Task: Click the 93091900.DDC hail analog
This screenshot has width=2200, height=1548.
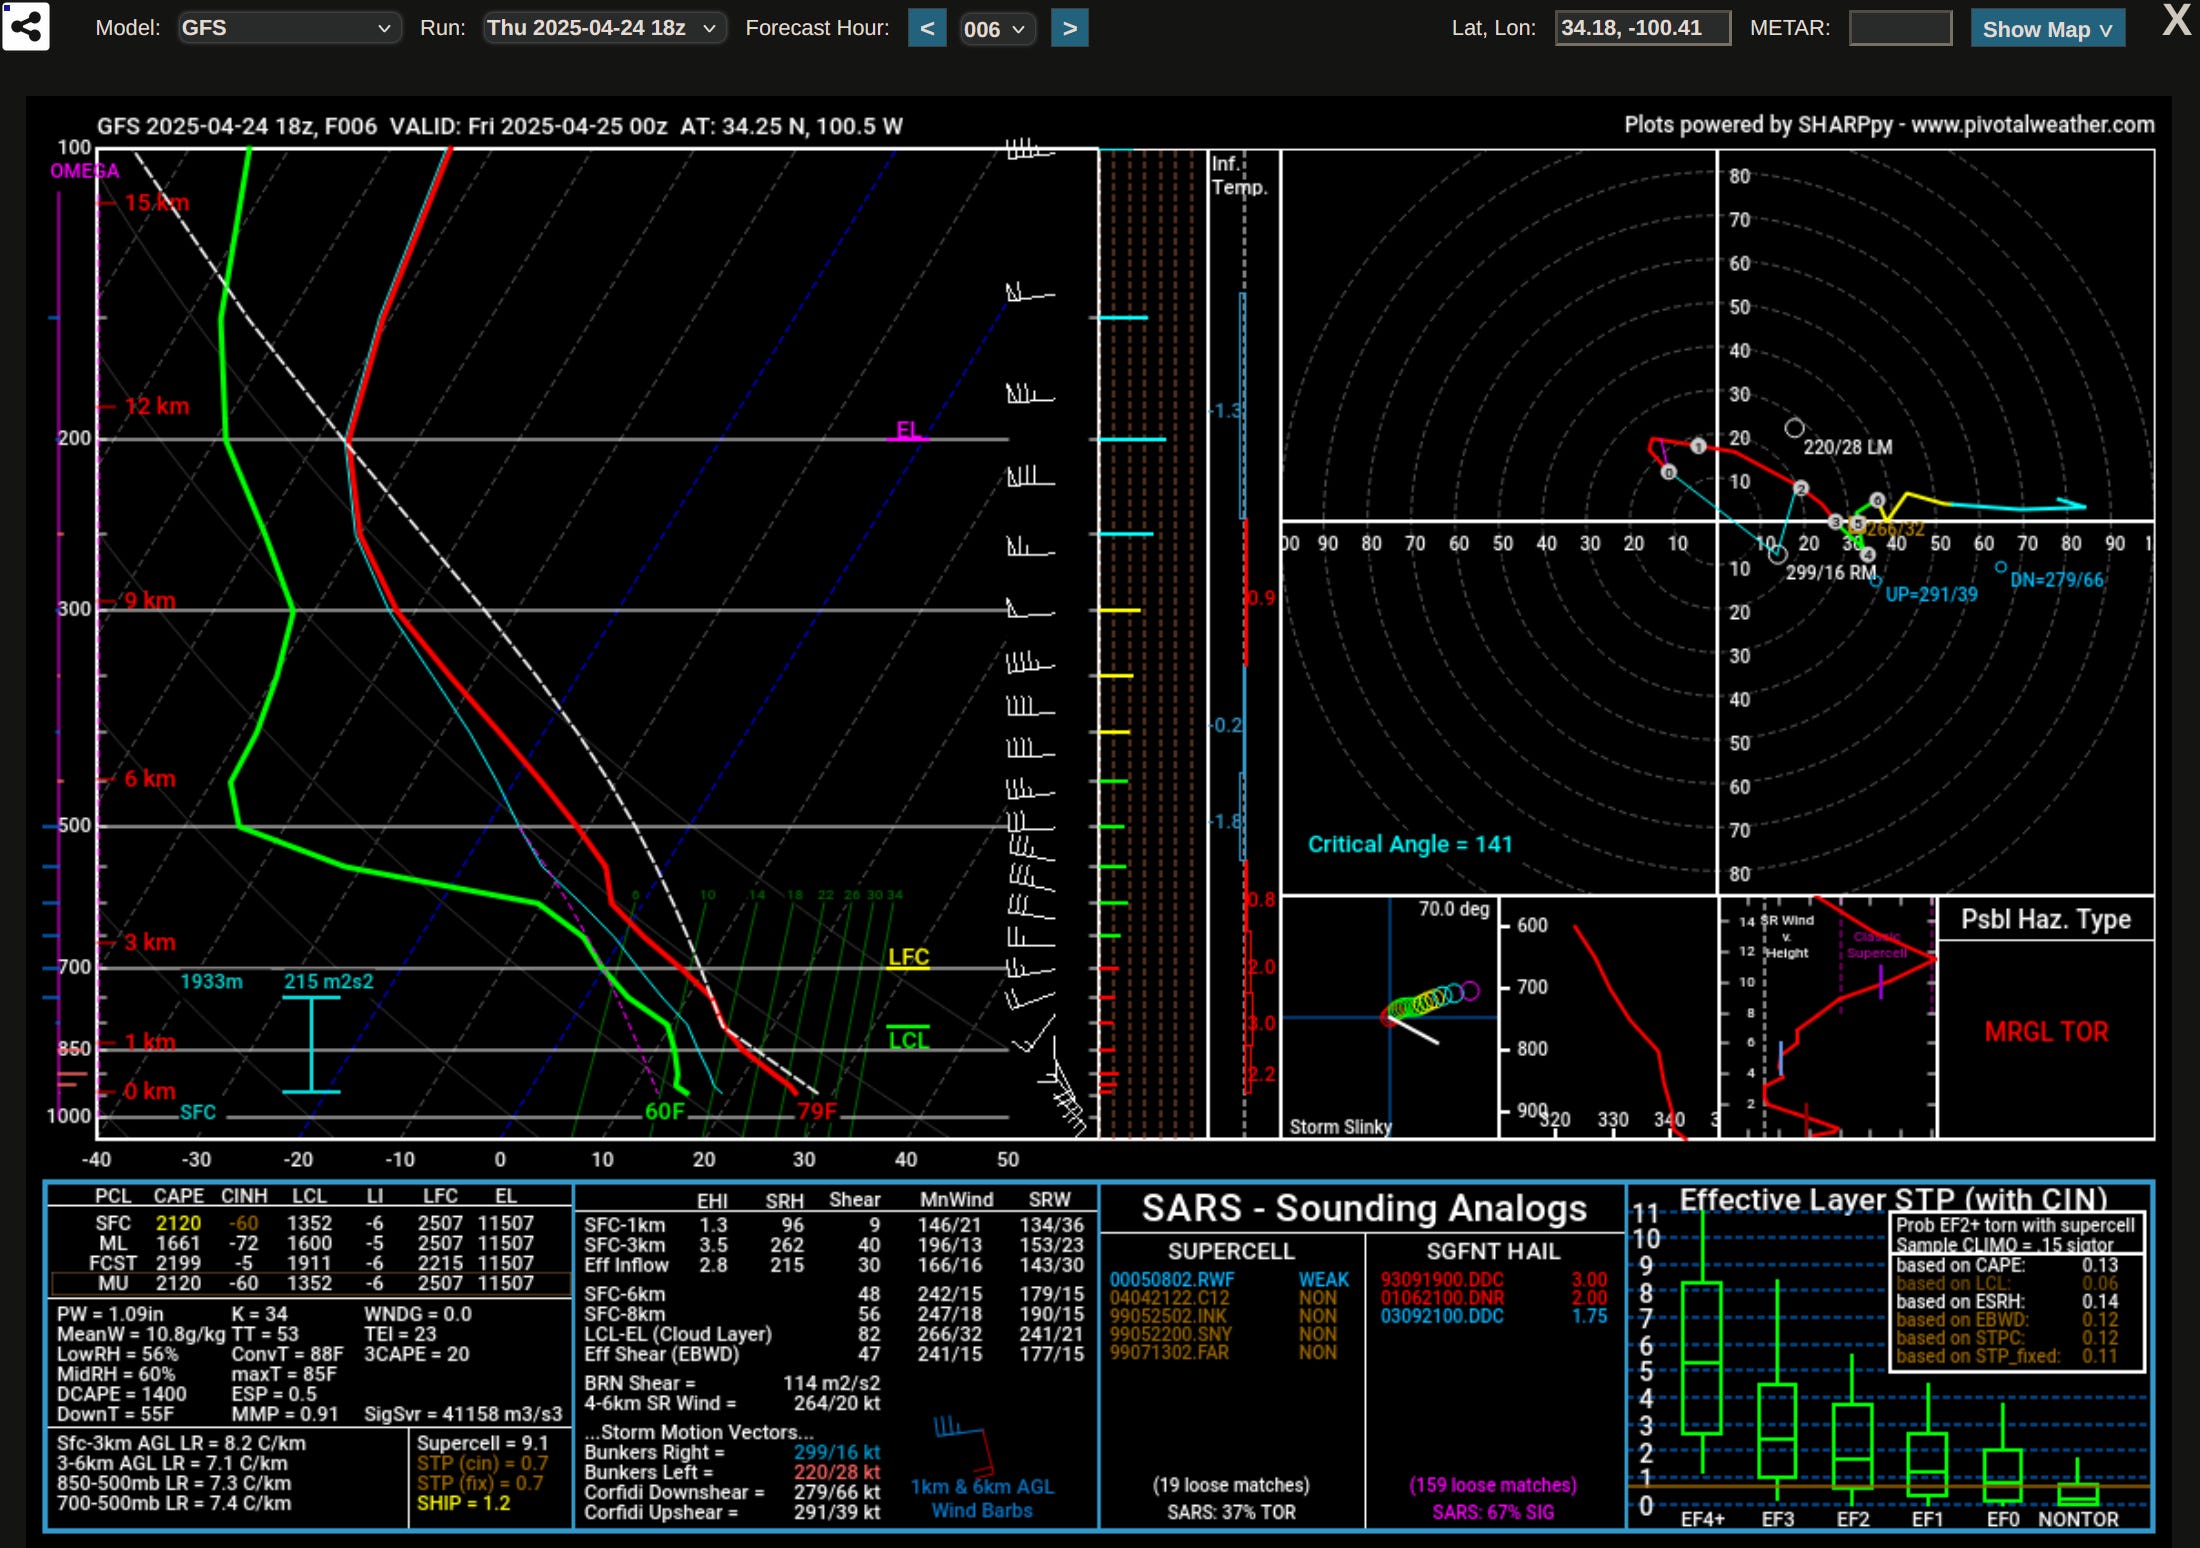Action: (x=1441, y=1280)
